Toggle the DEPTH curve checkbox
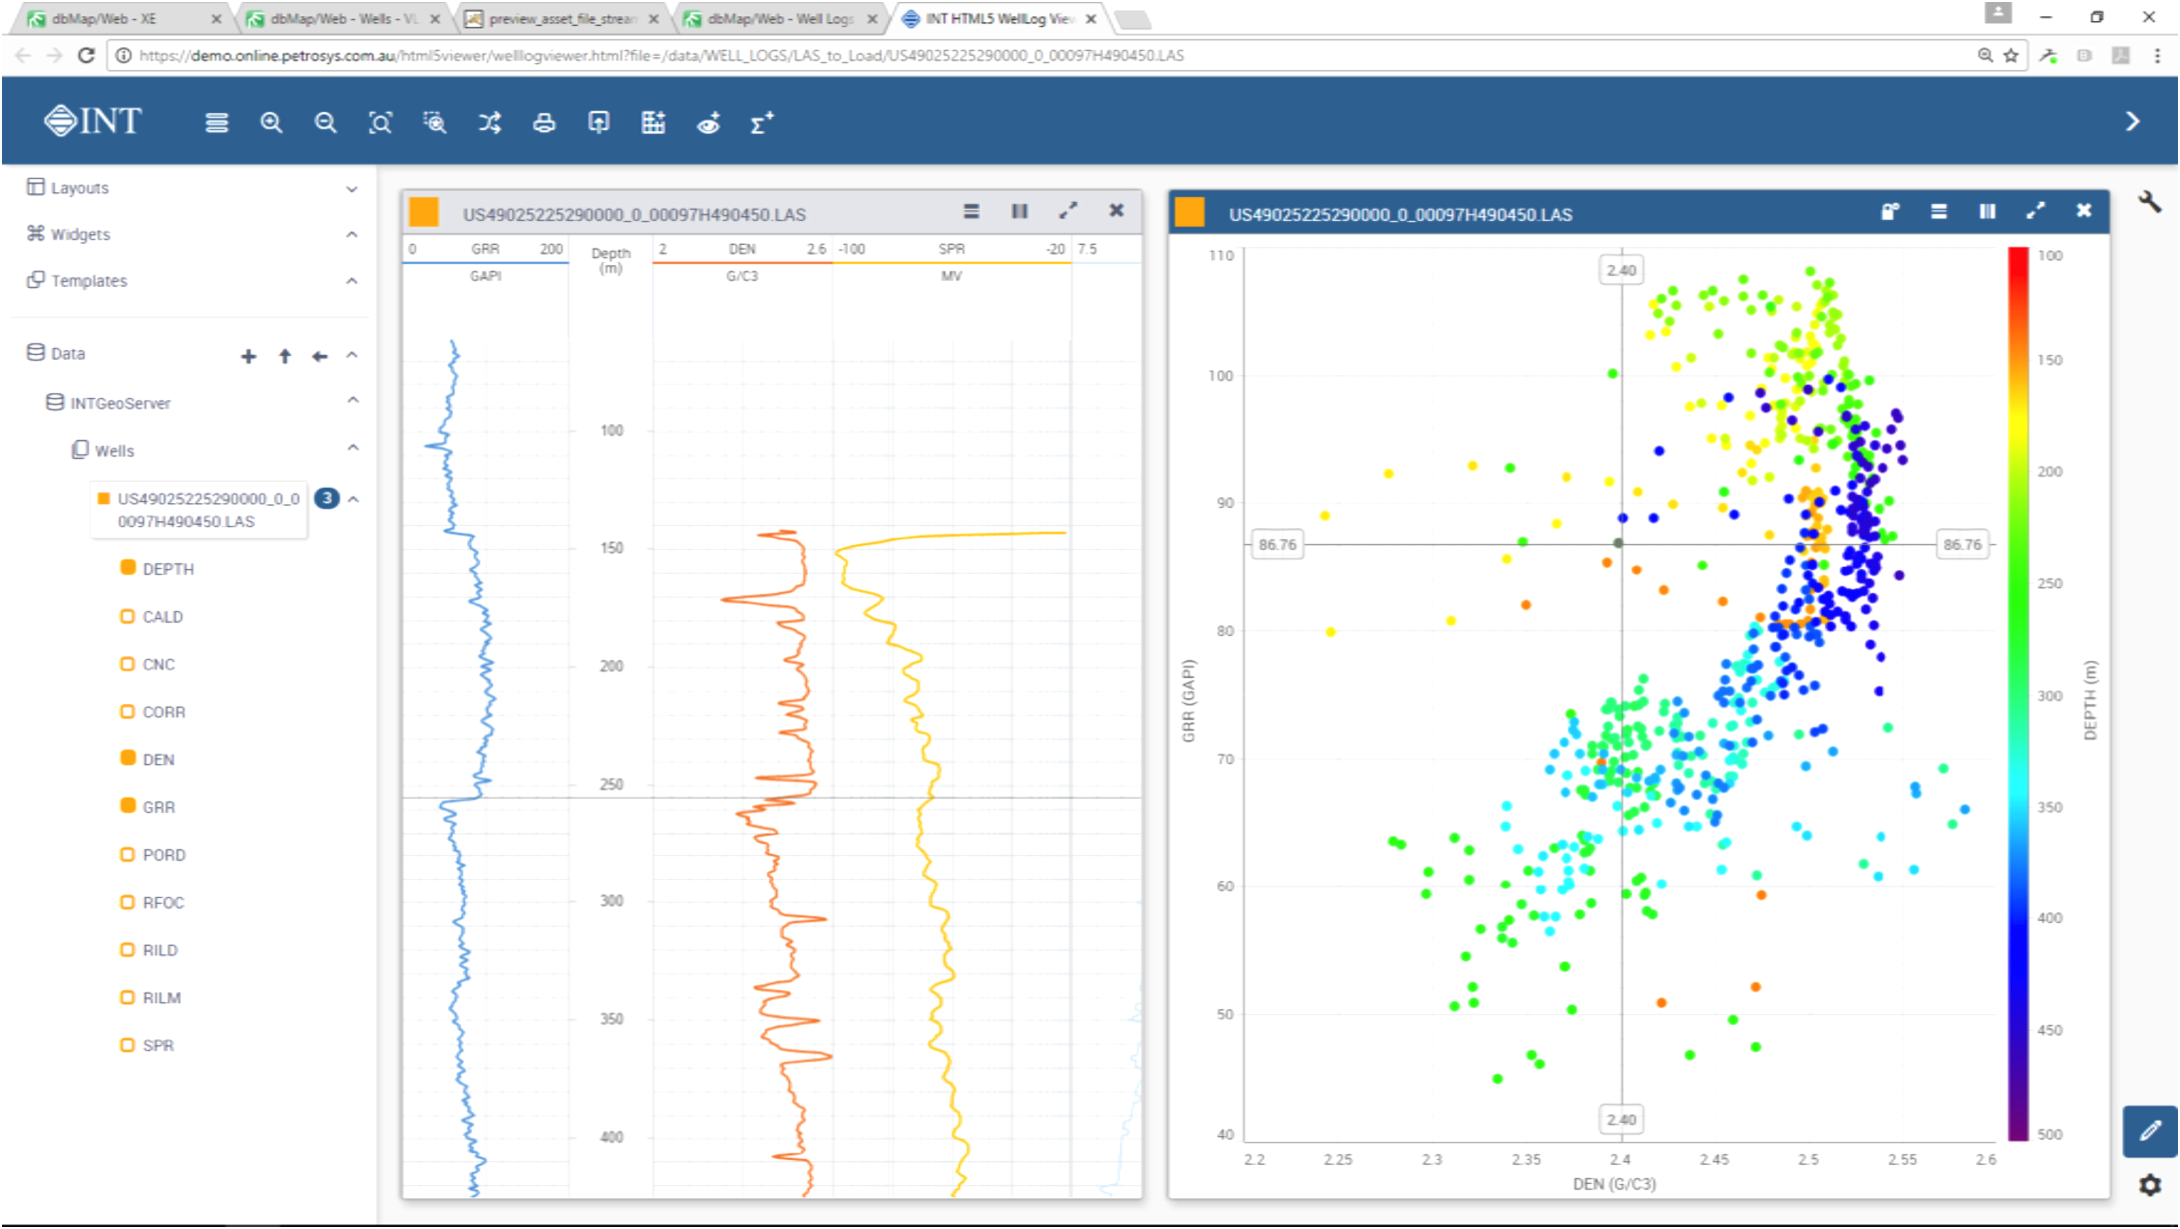This screenshot has width=2180, height=1229. (128, 568)
